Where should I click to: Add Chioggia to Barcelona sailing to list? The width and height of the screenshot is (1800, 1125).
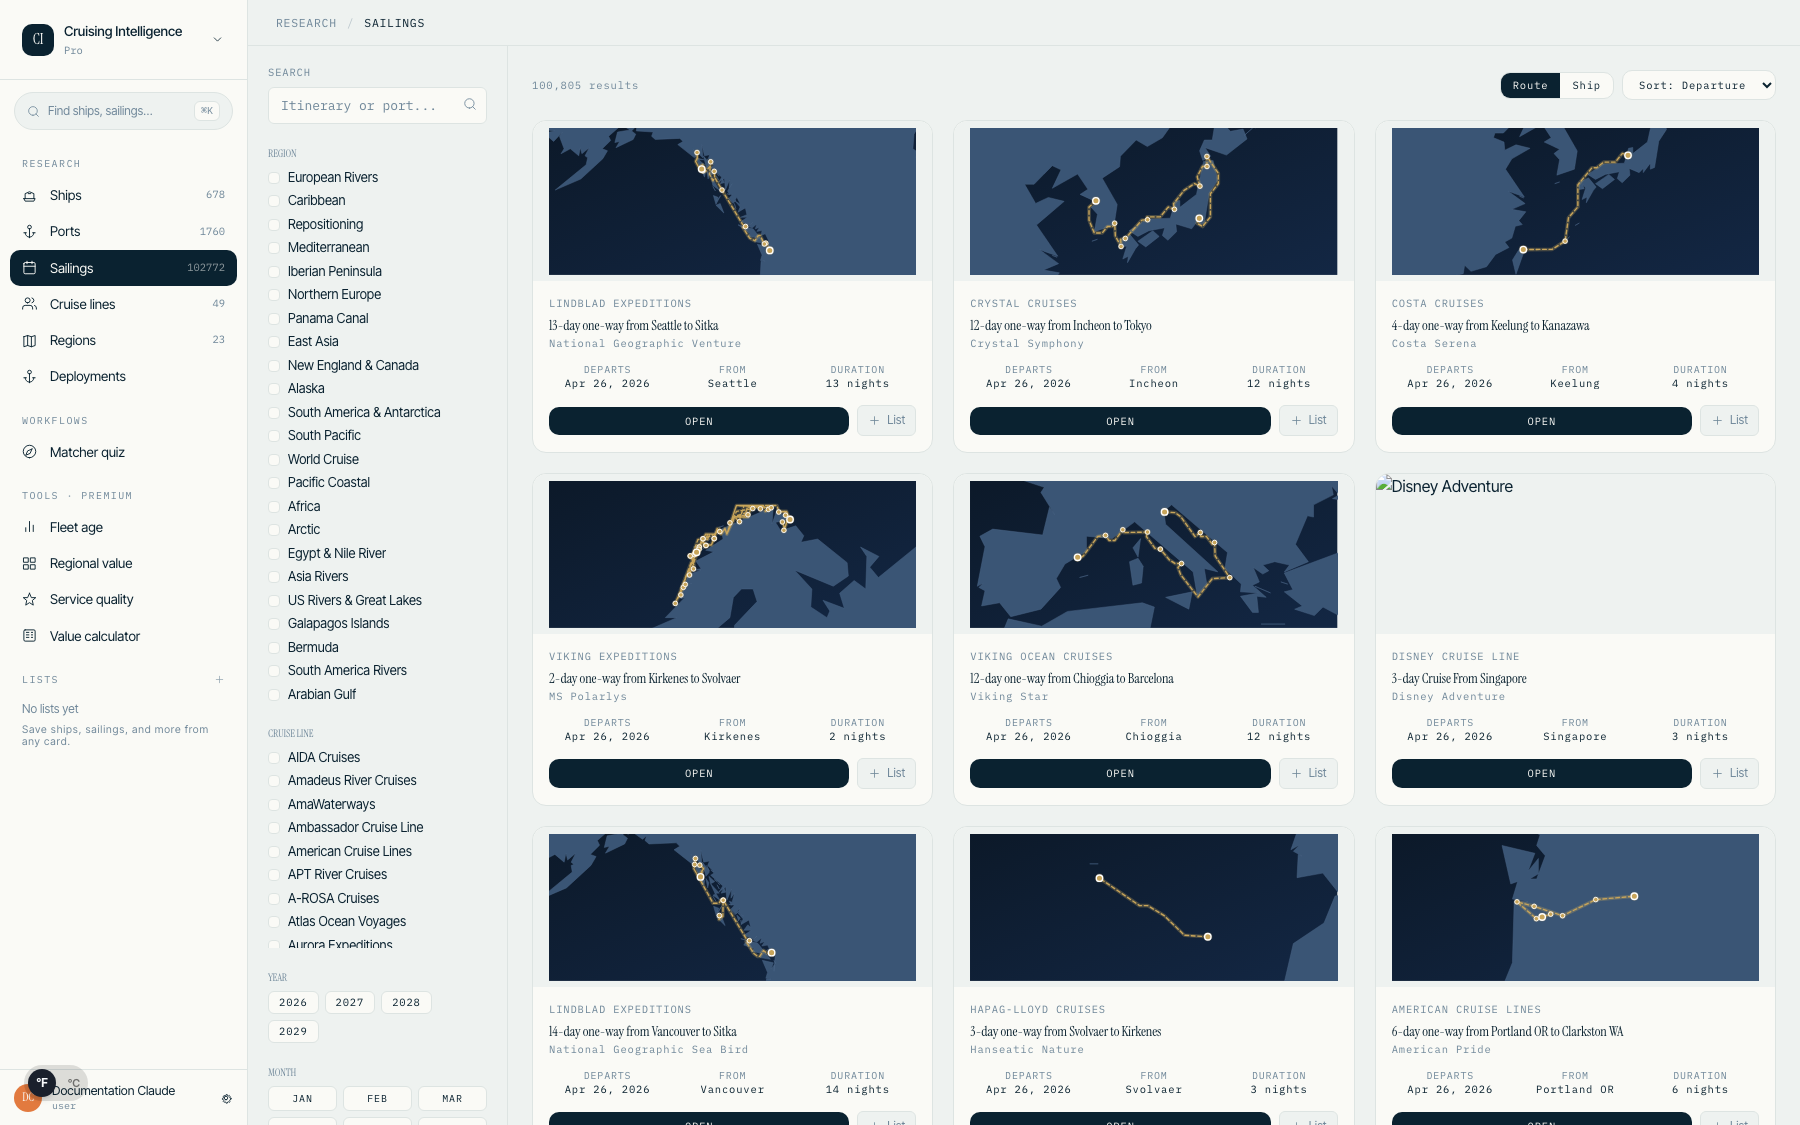click(x=1308, y=774)
